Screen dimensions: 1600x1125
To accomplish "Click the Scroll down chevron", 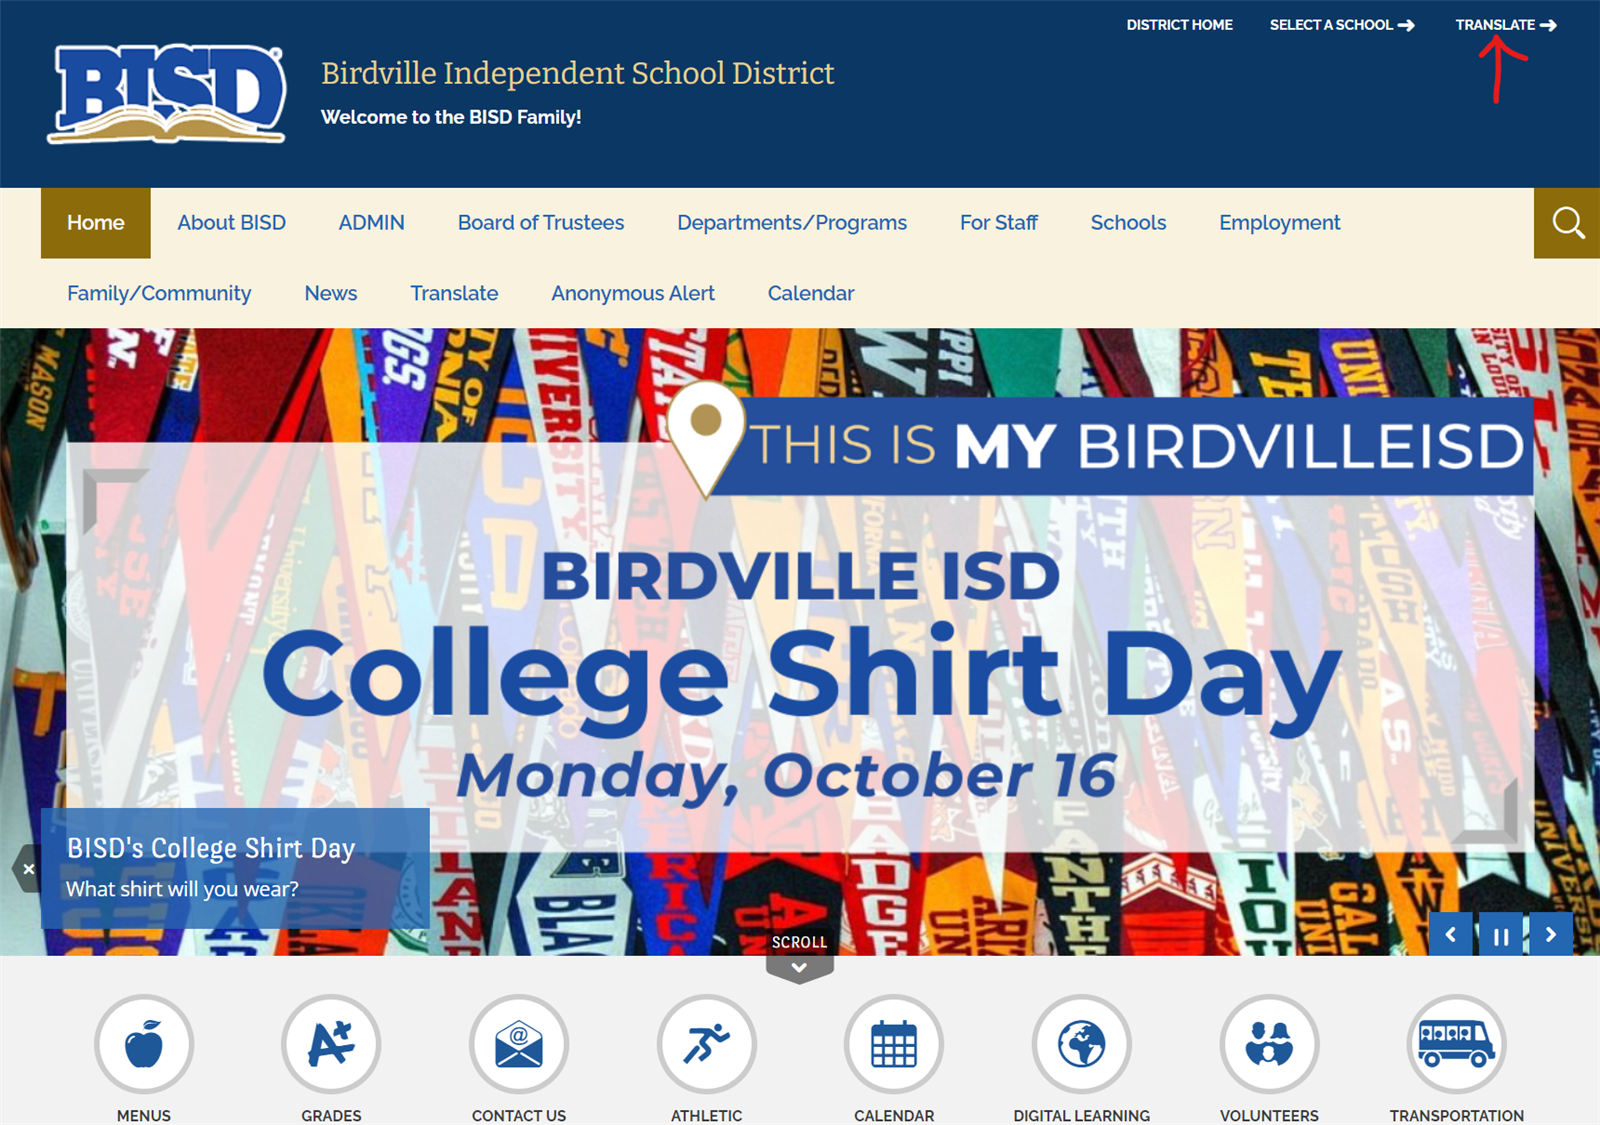I will click(799, 967).
